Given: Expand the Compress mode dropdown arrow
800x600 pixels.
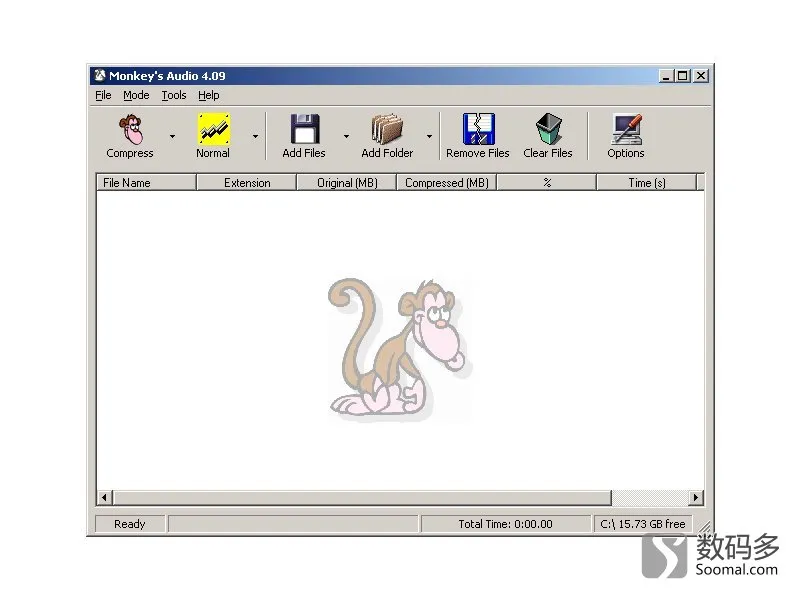Looking at the screenshot, I should click(x=172, y=136).
